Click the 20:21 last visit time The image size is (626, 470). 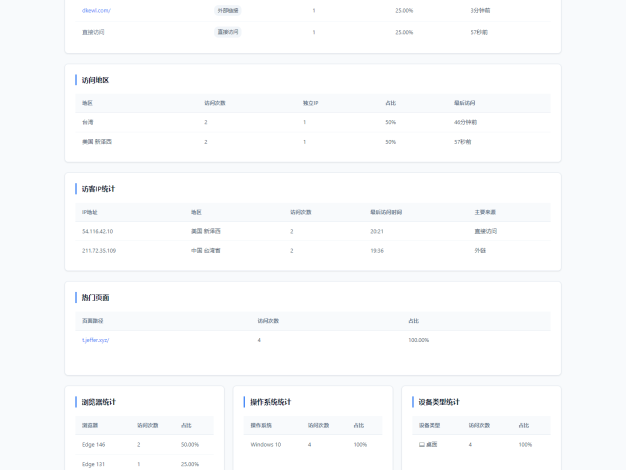(377, 231)
